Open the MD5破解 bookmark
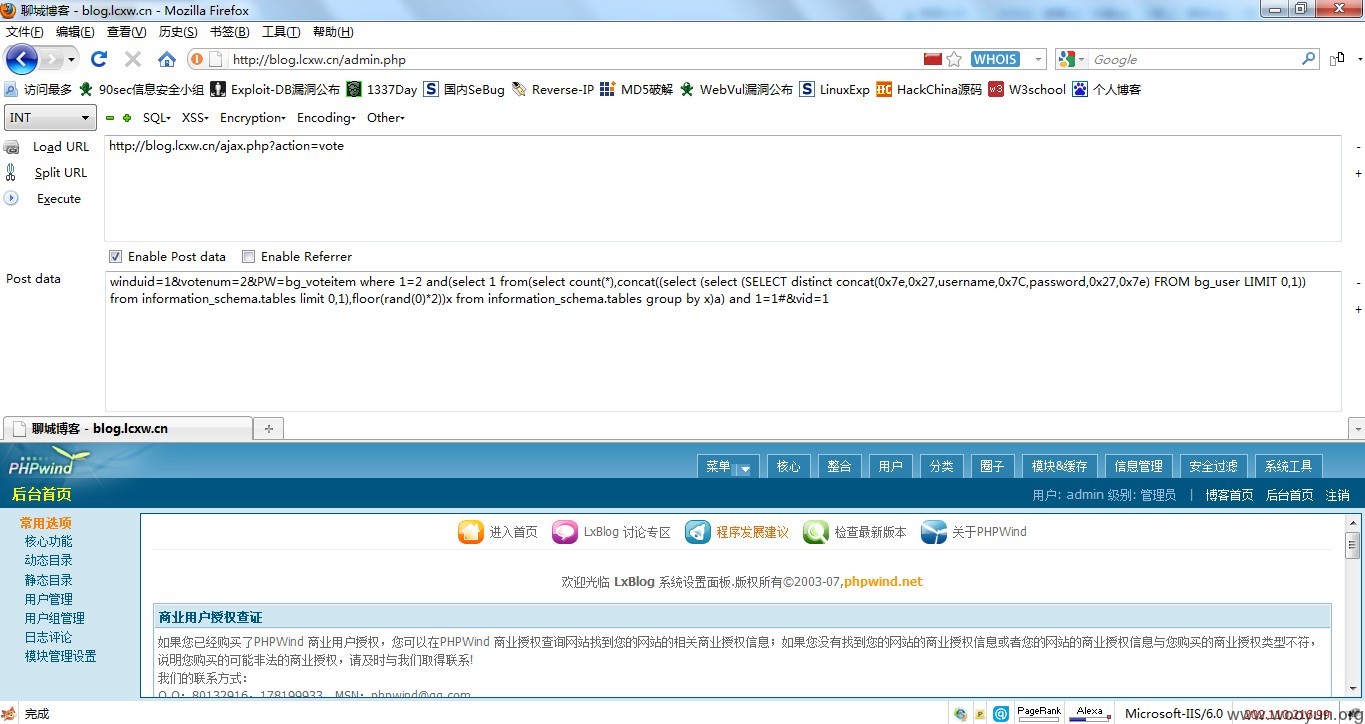This screenshot has height=724, width=1365. coord(637,89)
